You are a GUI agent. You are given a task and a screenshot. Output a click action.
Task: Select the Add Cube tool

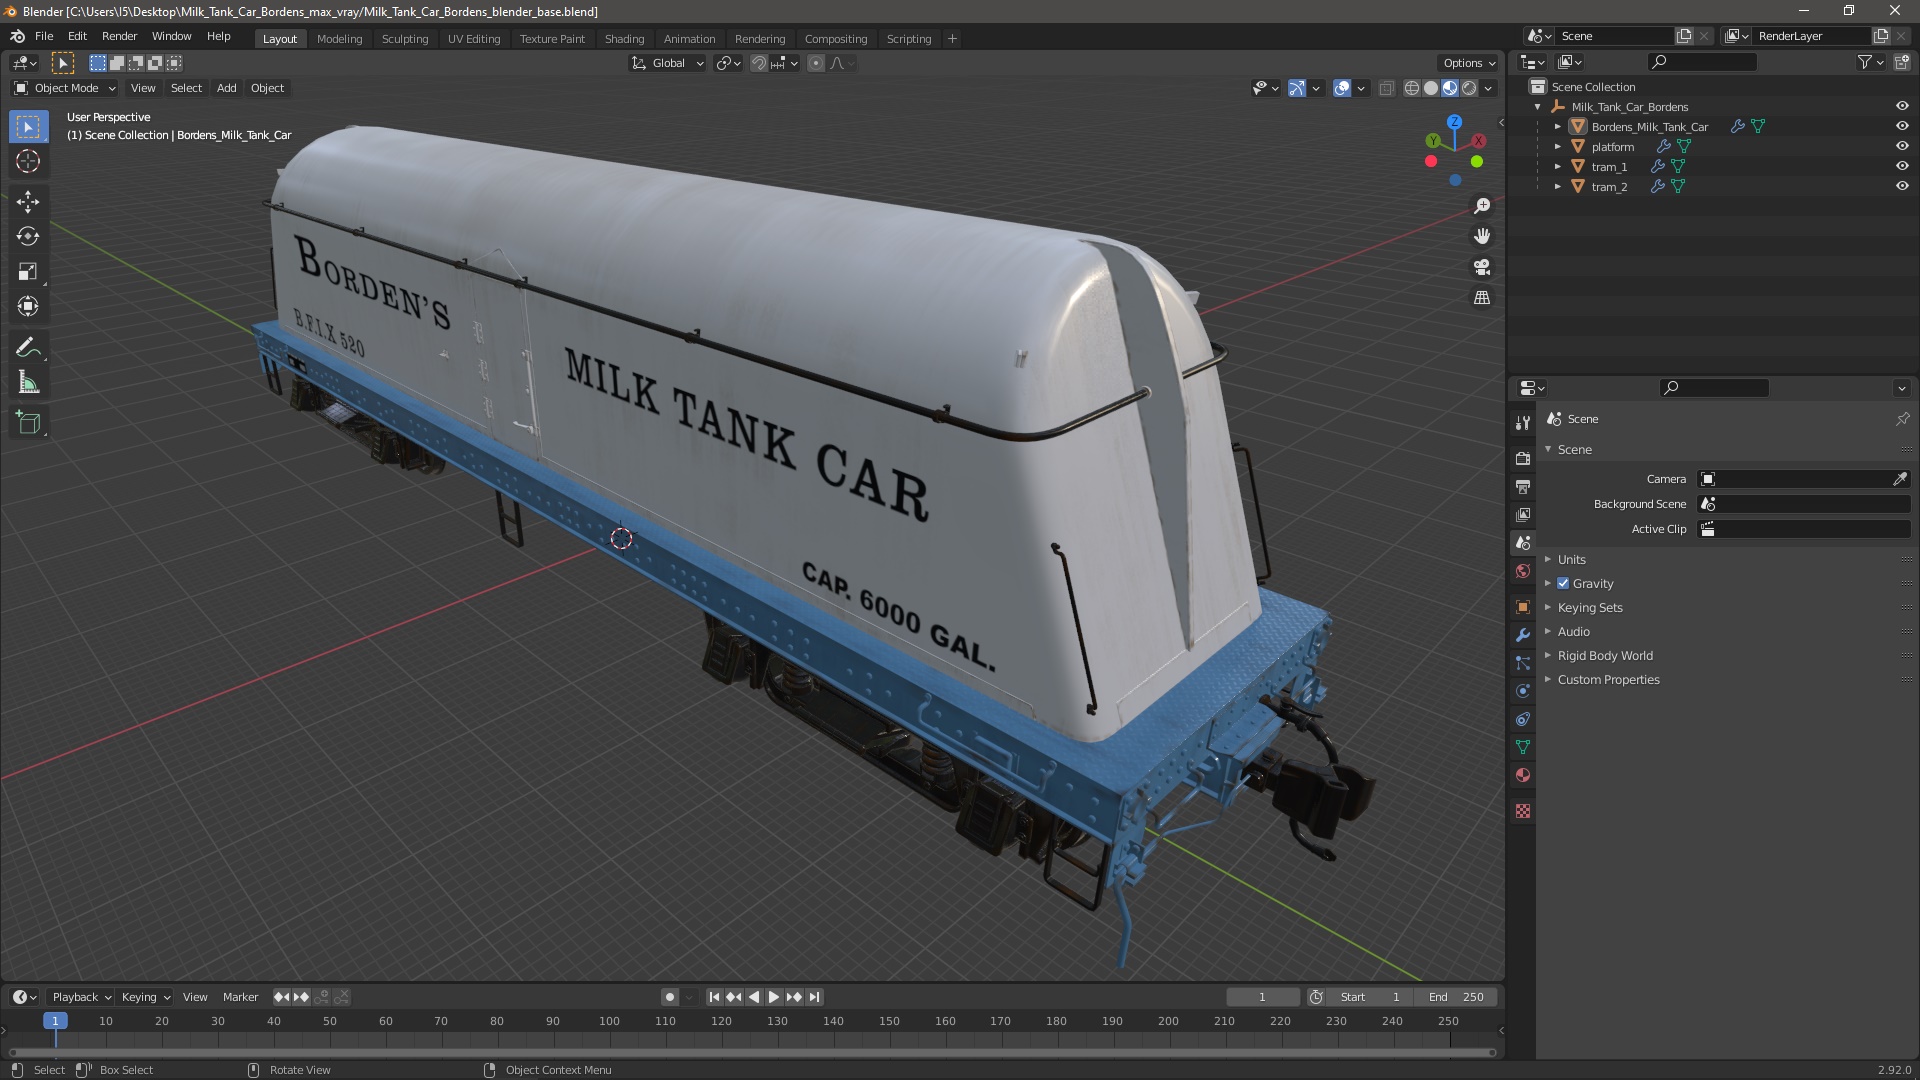[28, 423]
